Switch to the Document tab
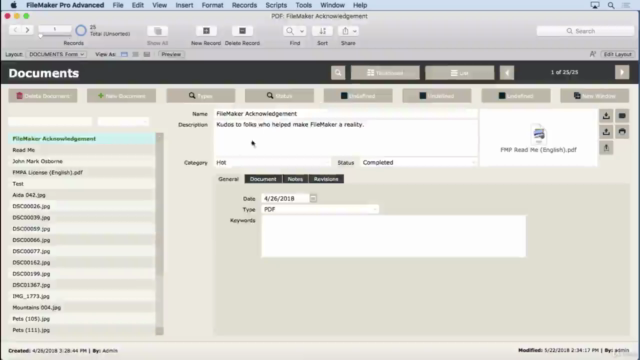The width and height of the screenshot is (640, 360). coord(263,179)
